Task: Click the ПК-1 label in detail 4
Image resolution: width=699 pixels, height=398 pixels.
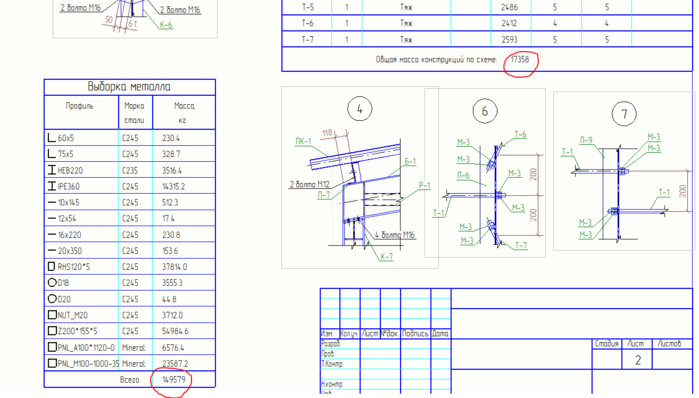Action: click(x=303, y=141)
